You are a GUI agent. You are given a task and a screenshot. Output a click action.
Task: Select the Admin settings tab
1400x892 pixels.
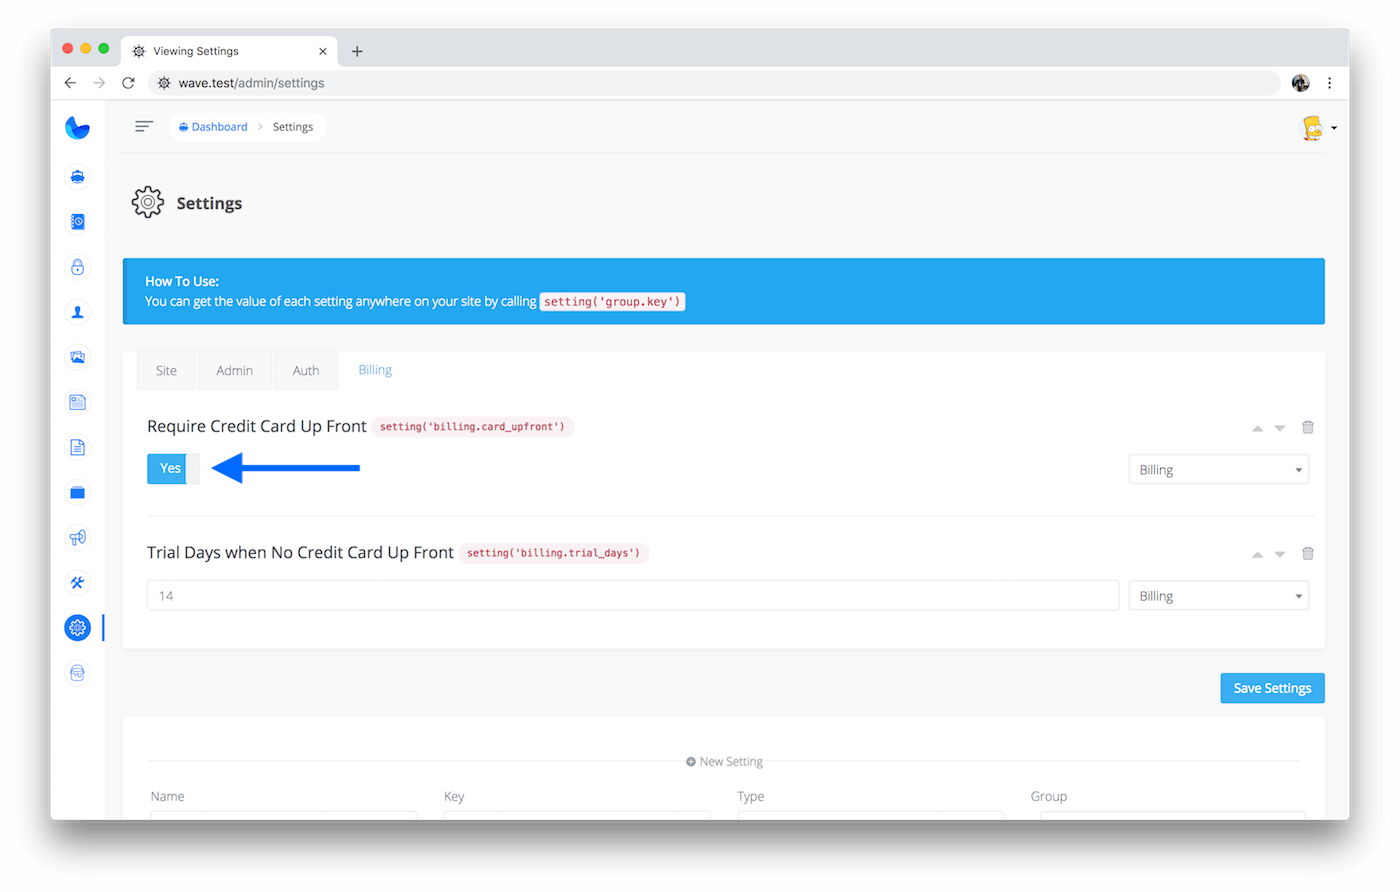pos(235,370)
